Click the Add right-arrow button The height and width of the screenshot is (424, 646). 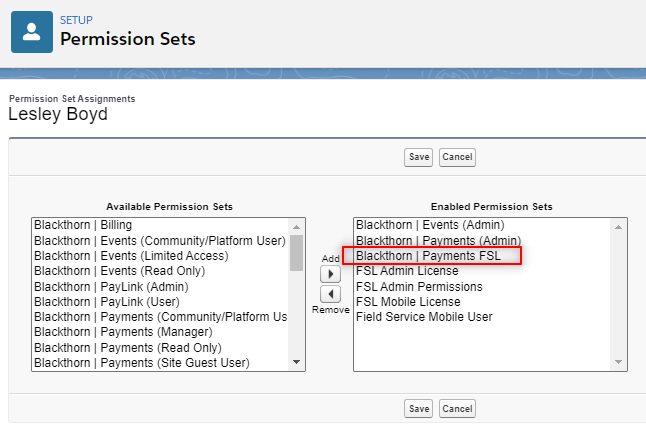tap(330, 274)
